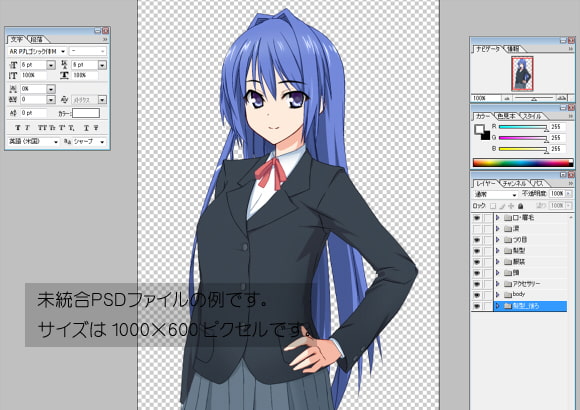The image size is (580, 410).
Task: Click the Navigator zoom percentage field
Action: click(x=486, y=98)
